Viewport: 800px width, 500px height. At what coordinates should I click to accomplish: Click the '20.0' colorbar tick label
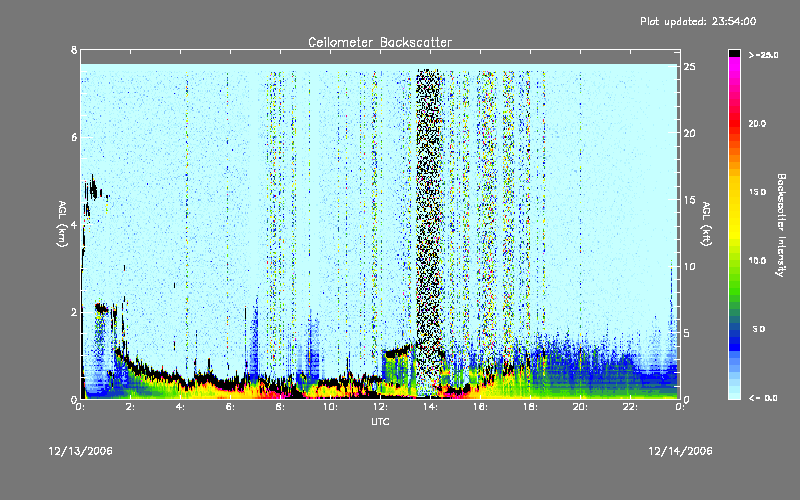click(x=757, y=123)
